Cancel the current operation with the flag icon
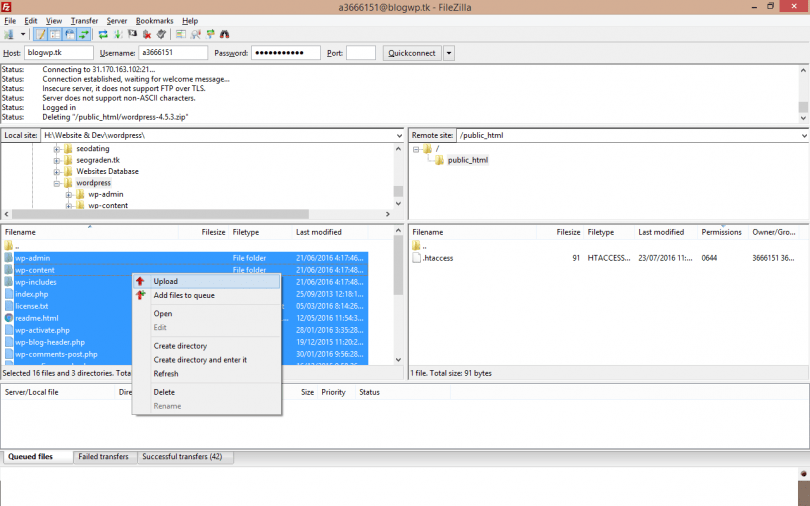Image resolution: width=810 pixels, height=506 pixels. [132, 34]
